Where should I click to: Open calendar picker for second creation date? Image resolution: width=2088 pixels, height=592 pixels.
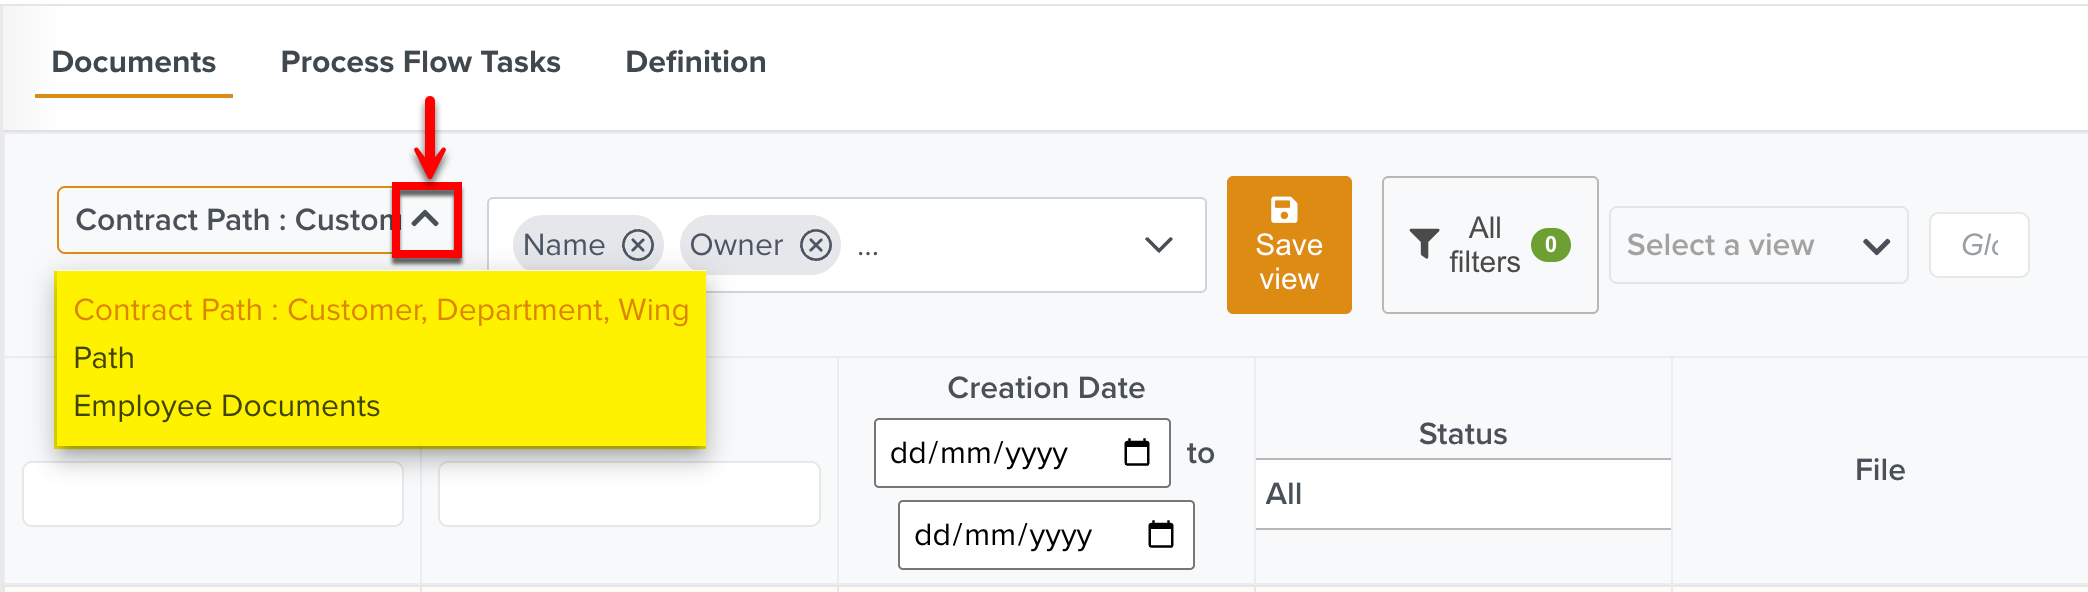pyautogui.click(x=1161, y=535)
